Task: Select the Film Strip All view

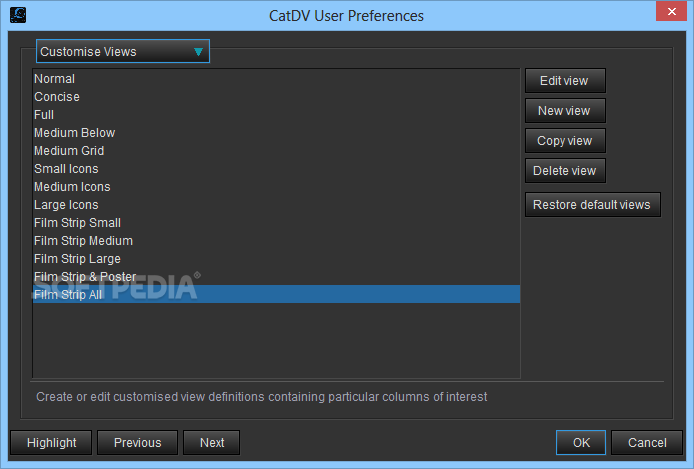Action: coord(276,294)
